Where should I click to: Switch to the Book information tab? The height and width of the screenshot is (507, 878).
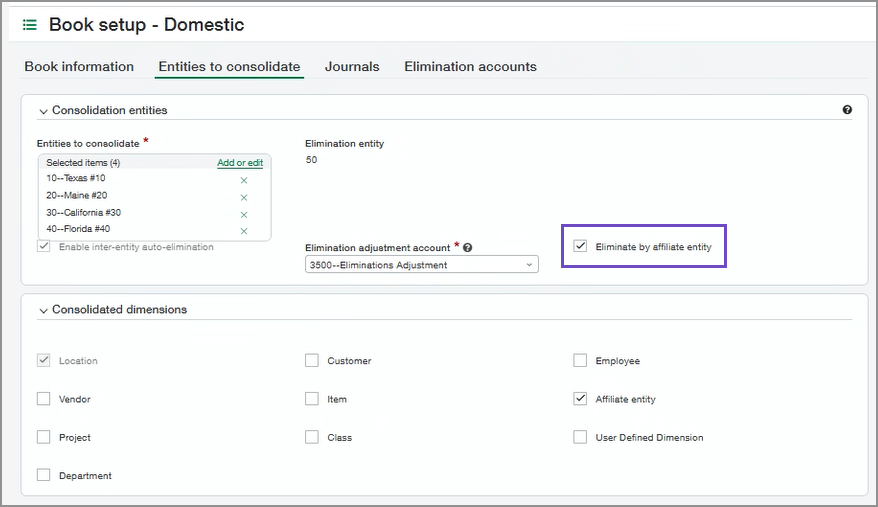click(x=79, y=67)
